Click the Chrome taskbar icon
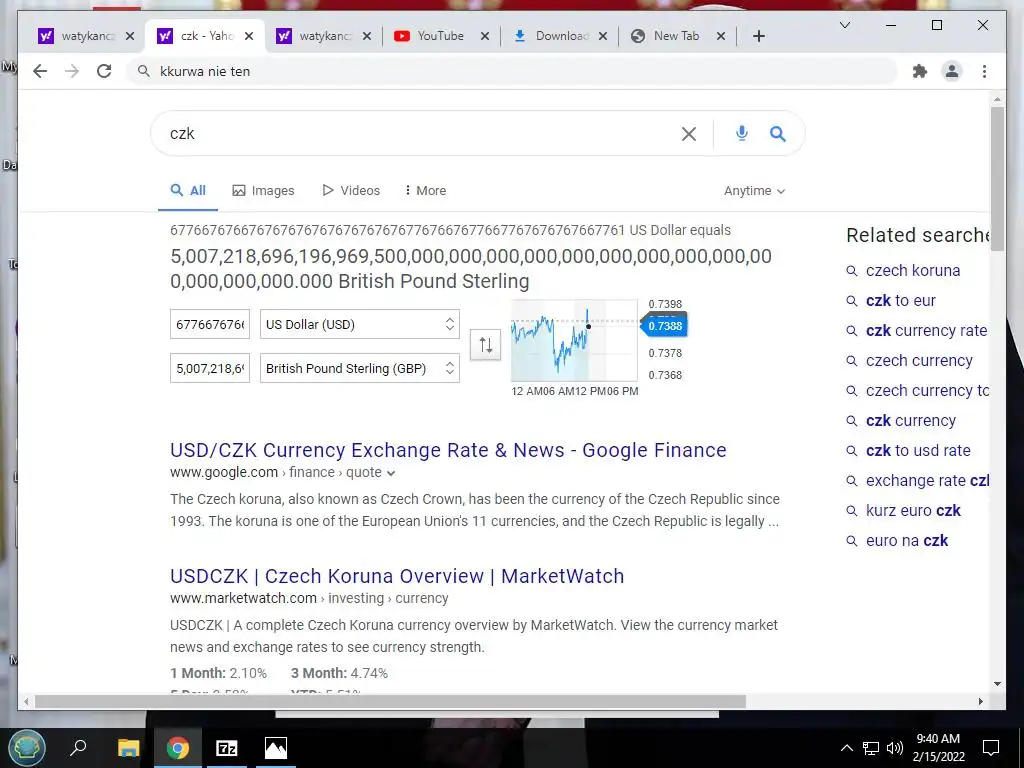1024x768 pixels. [x=177, y=748]
